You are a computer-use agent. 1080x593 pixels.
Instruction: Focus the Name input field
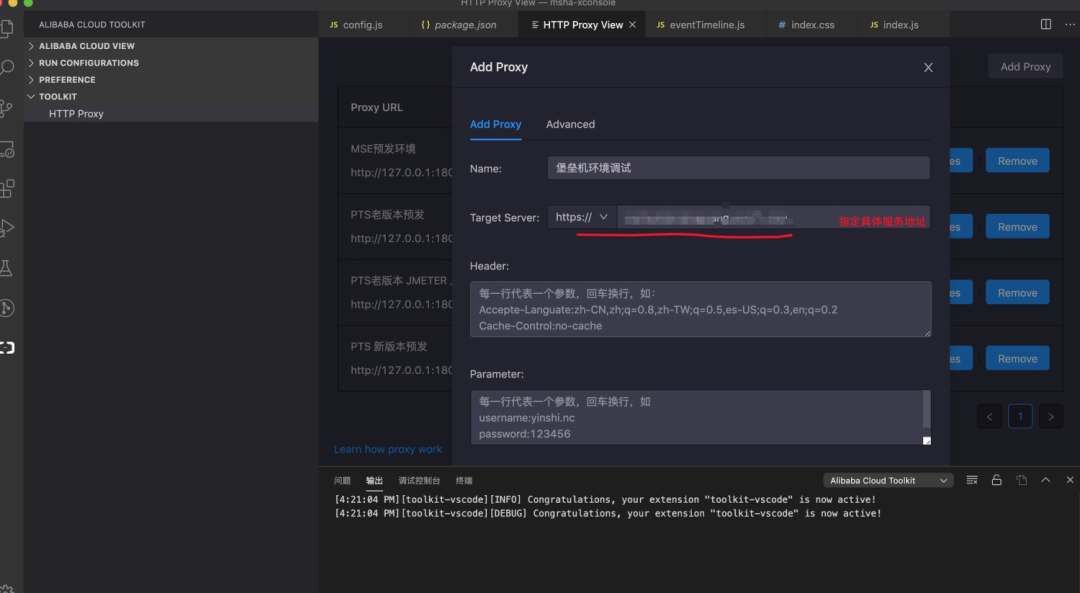(x=738, y=168)
